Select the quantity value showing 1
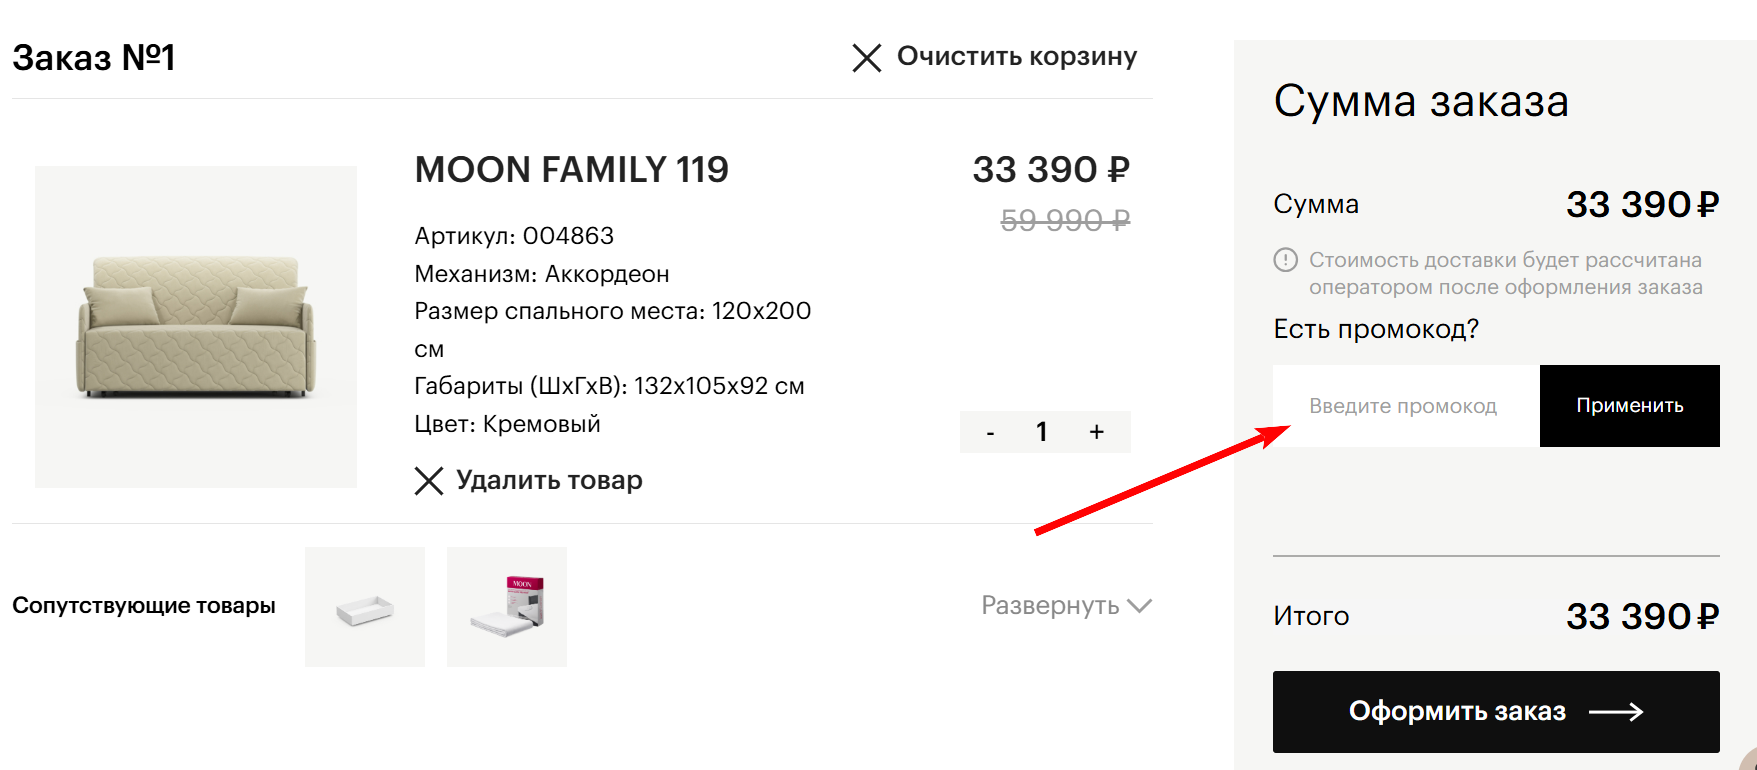 pos(1042,432)
